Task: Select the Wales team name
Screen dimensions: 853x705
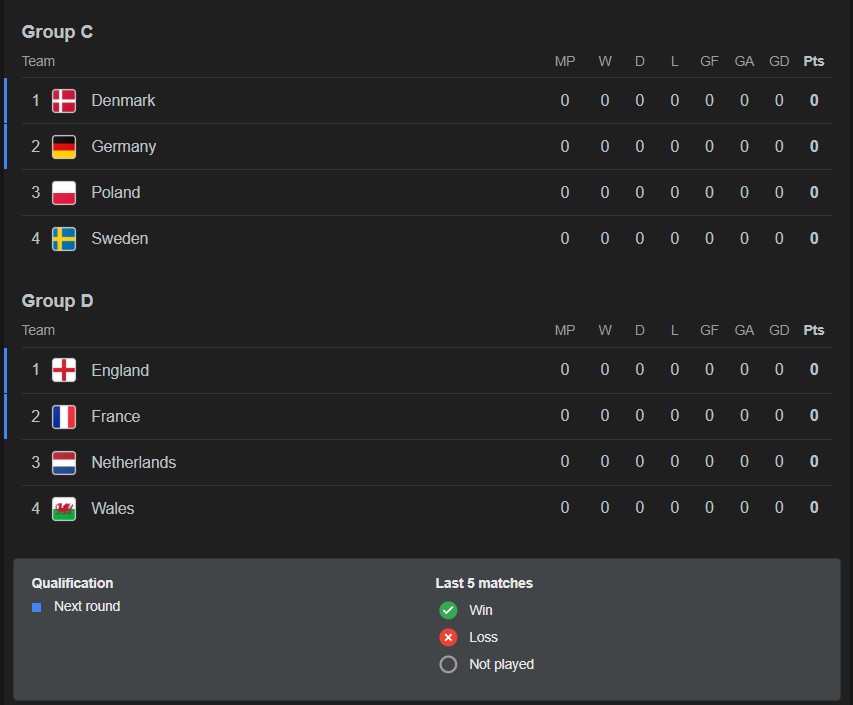Action: 112,508
